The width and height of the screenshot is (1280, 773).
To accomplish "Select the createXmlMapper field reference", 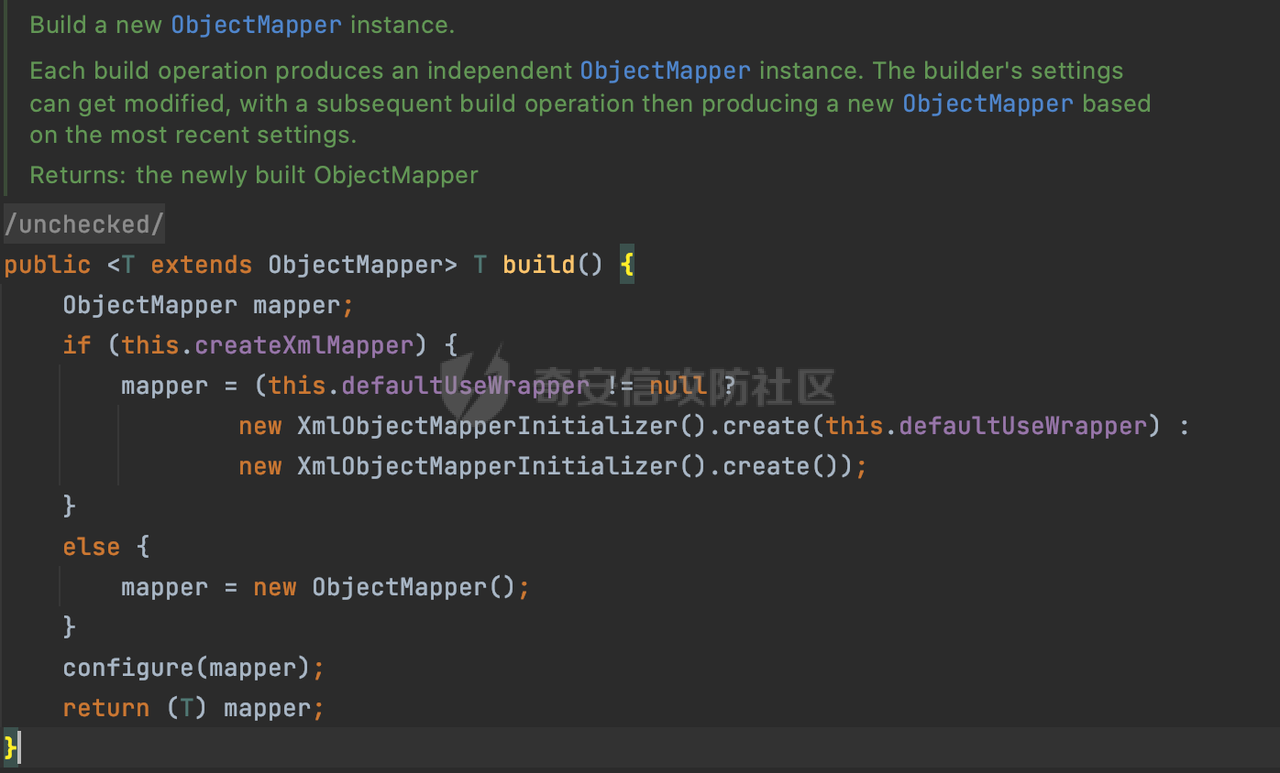I will tap(304, 346).
